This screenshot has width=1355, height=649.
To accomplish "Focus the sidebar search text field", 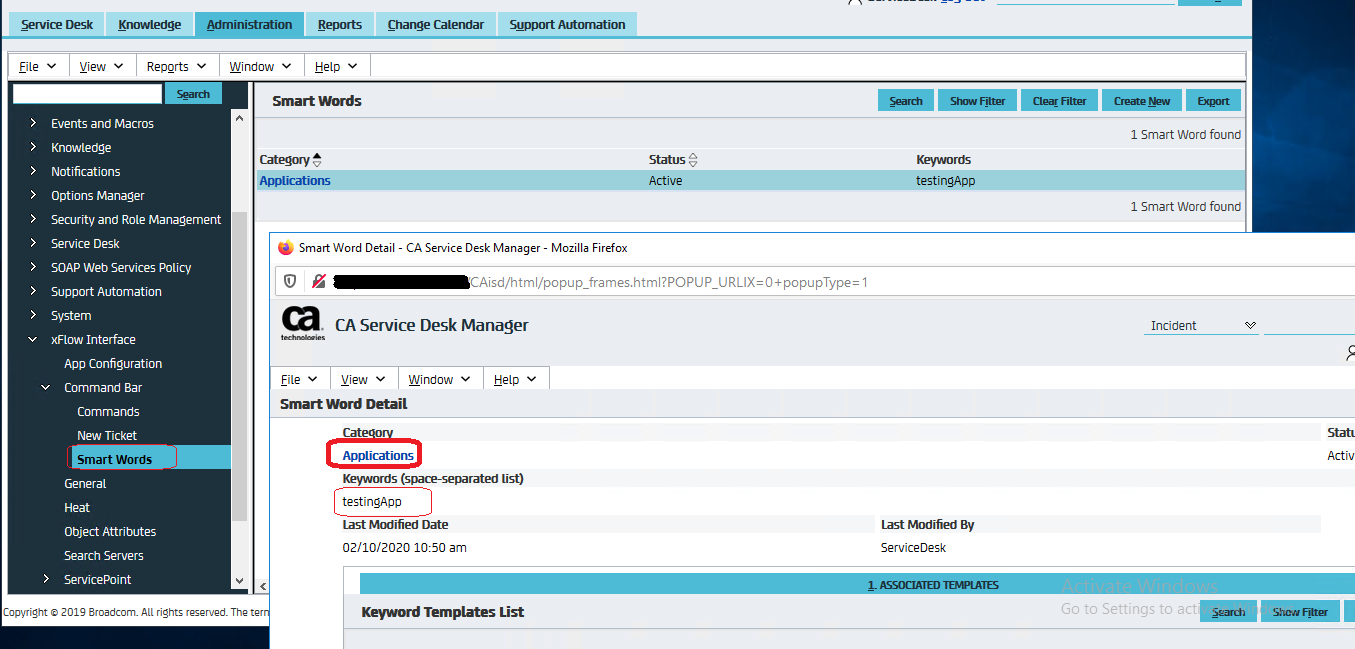I will [87, 94].
